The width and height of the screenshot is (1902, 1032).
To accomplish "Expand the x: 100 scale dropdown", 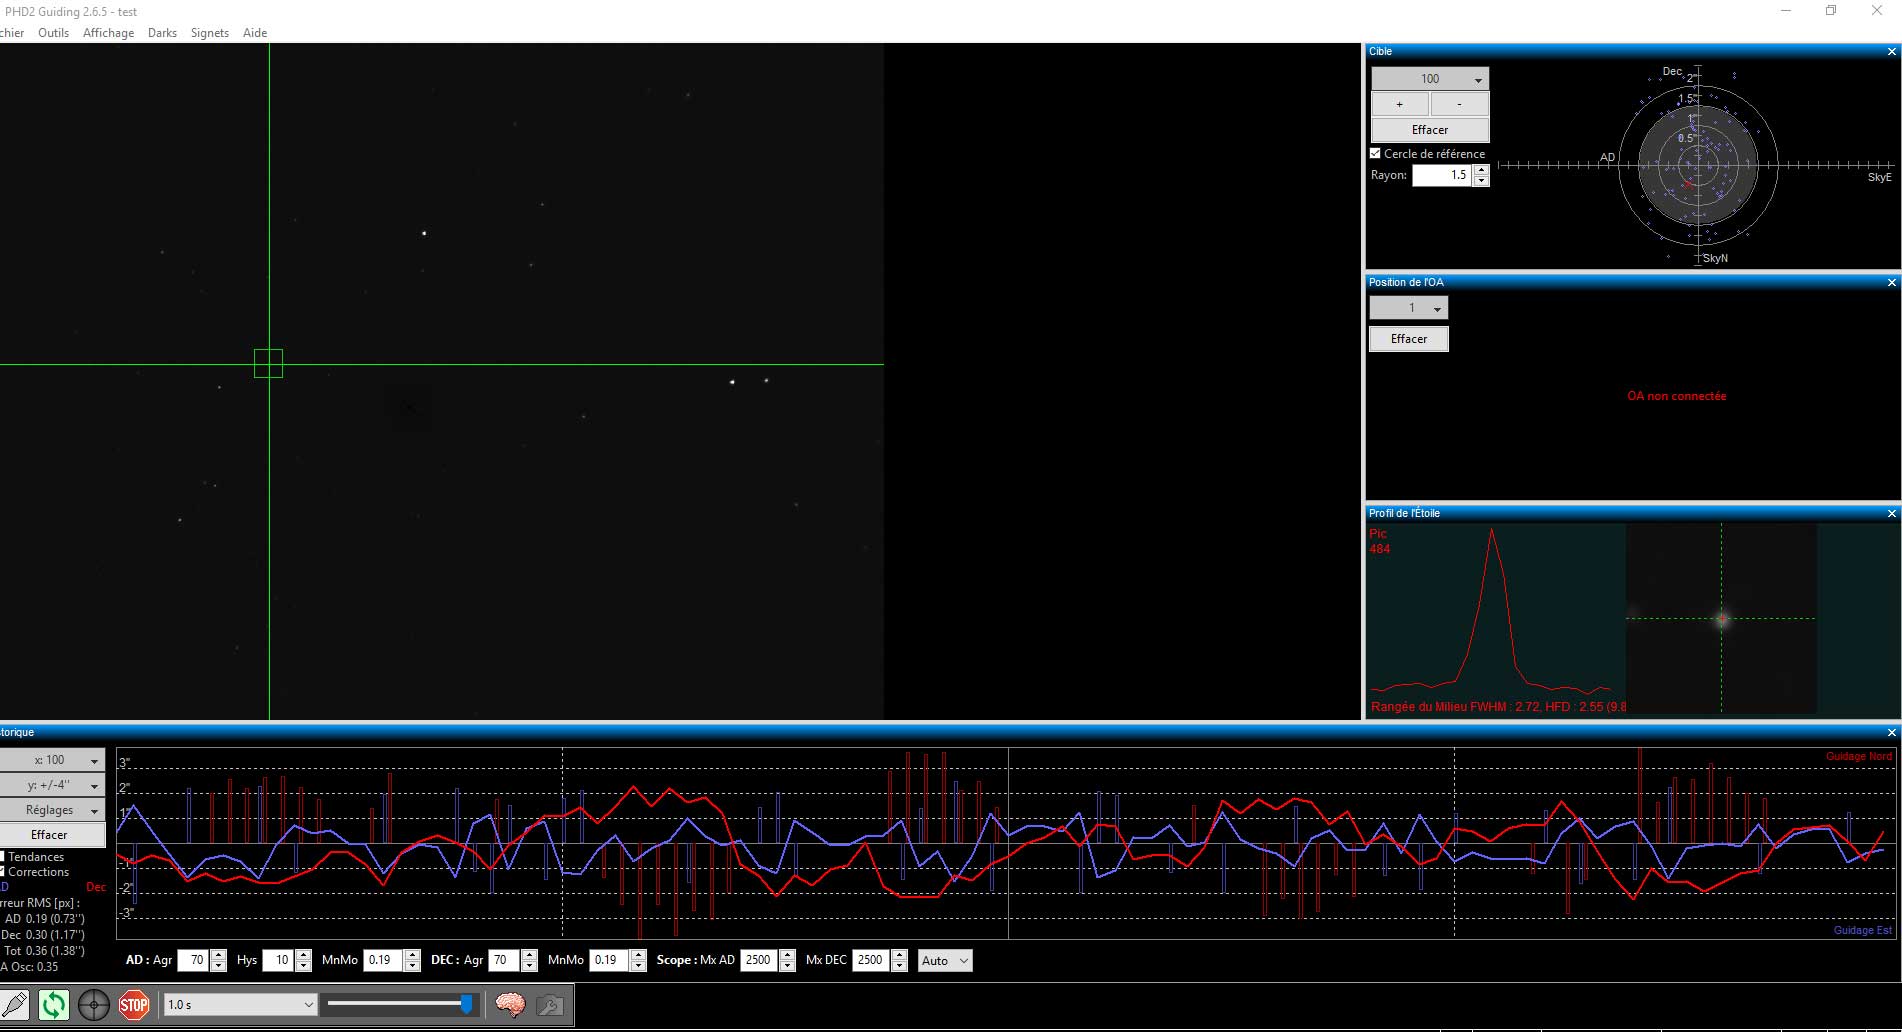I will pyautogui.click(x=52, y=760).
